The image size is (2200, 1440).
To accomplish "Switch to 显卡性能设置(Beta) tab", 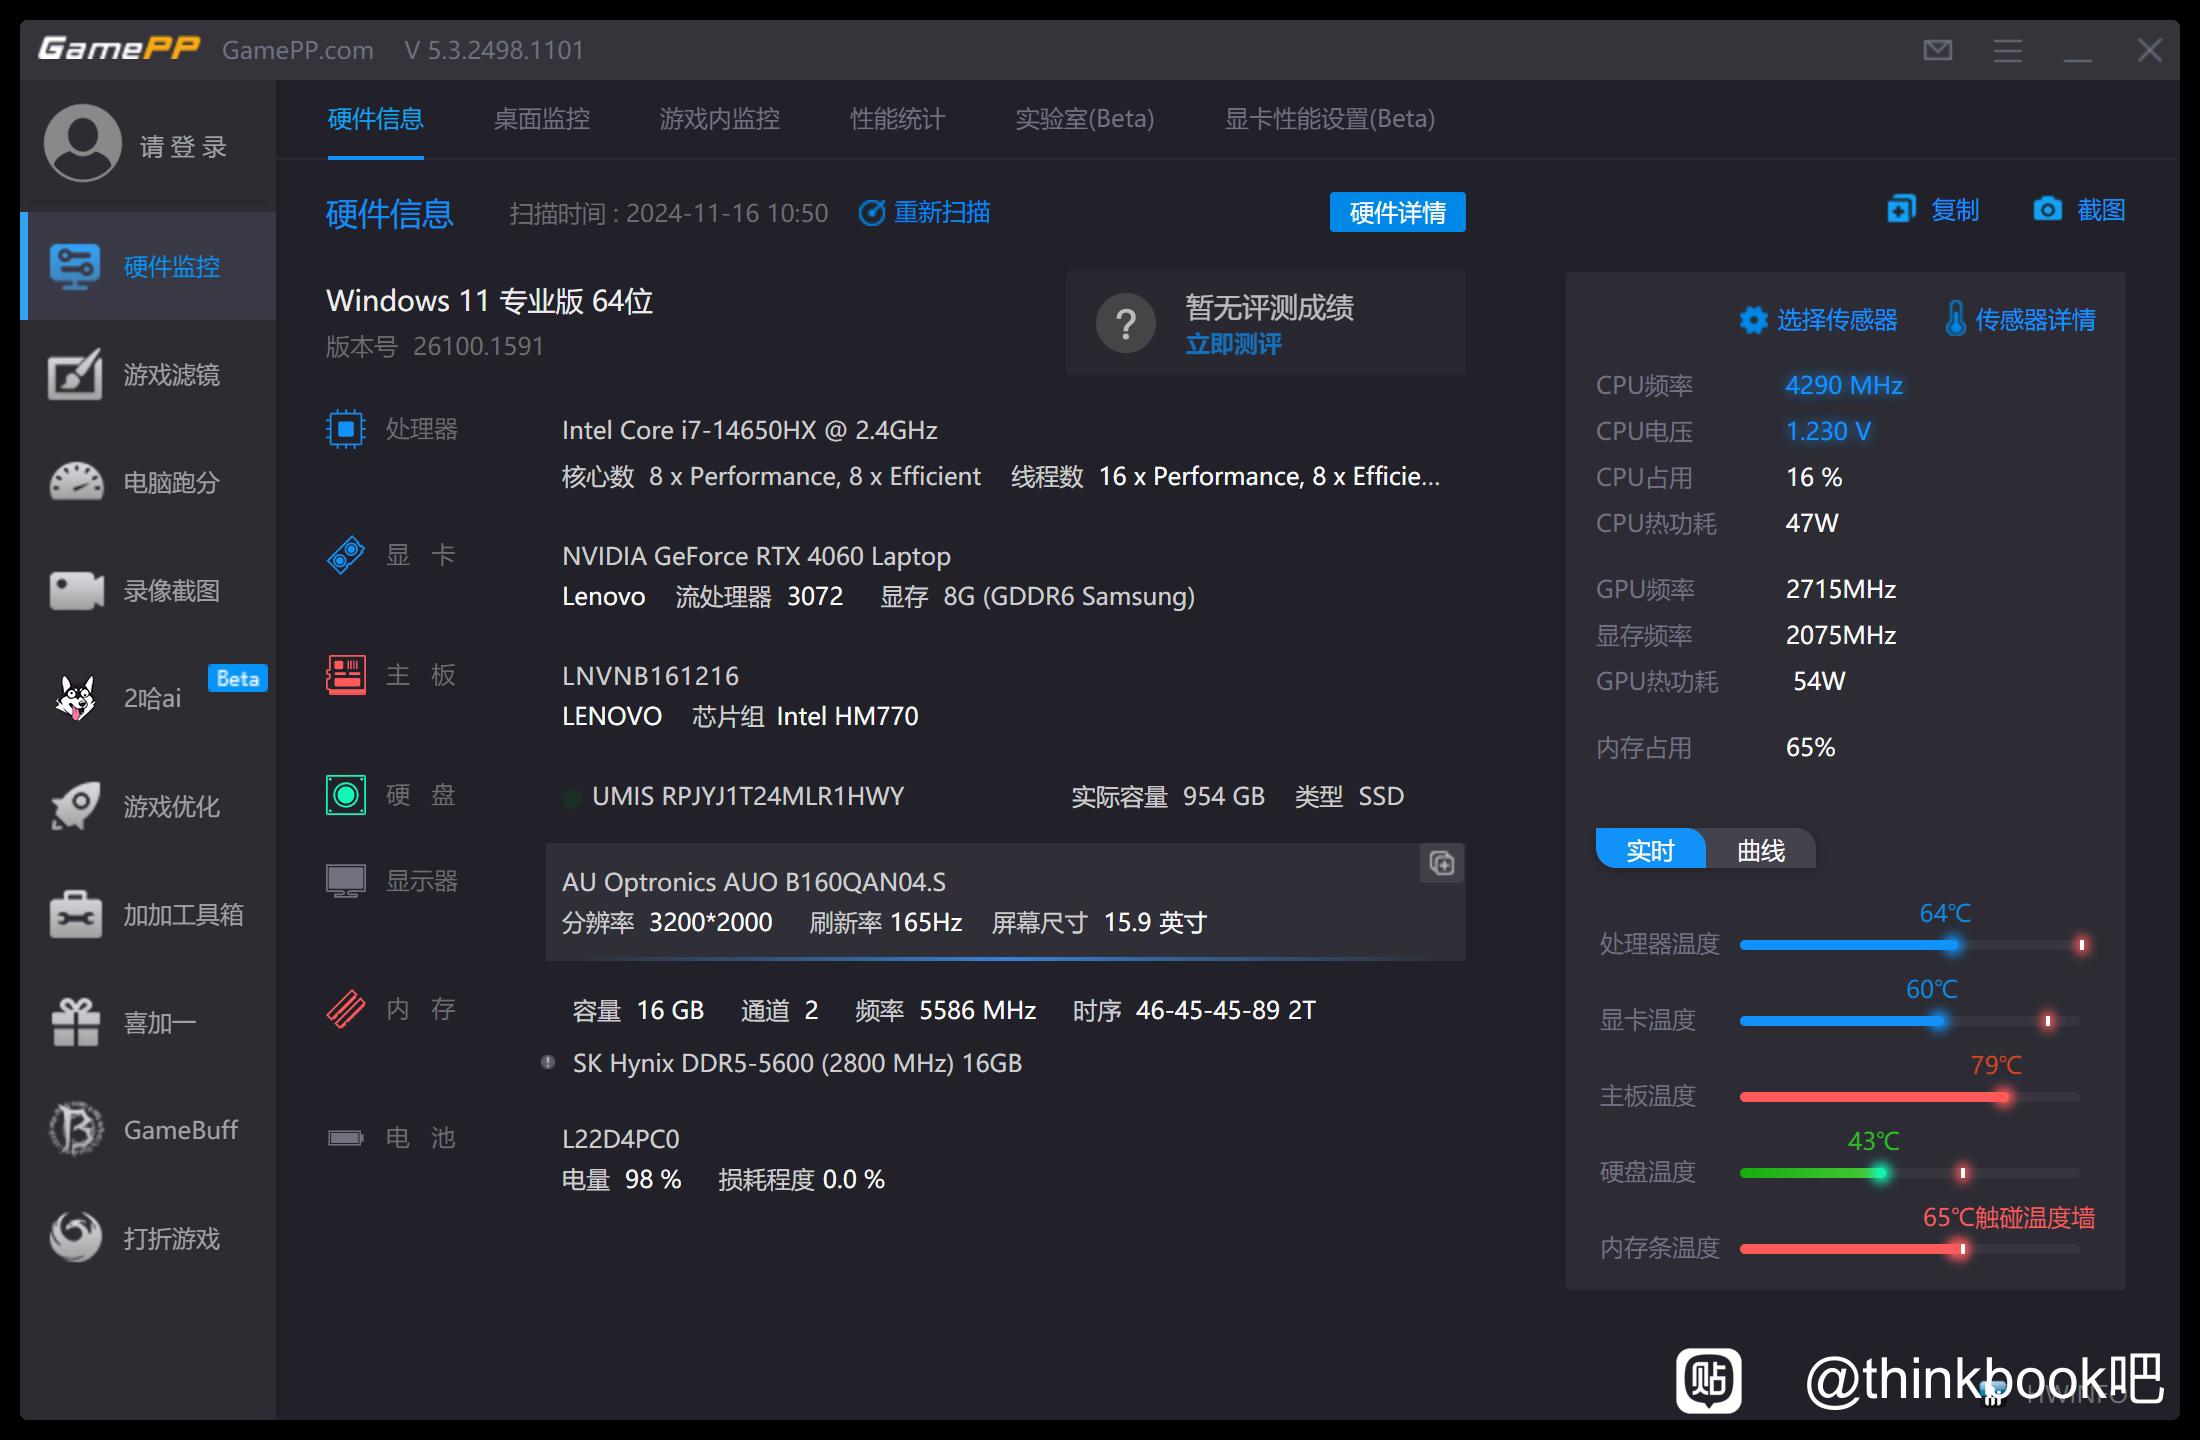I will 1330,119.
